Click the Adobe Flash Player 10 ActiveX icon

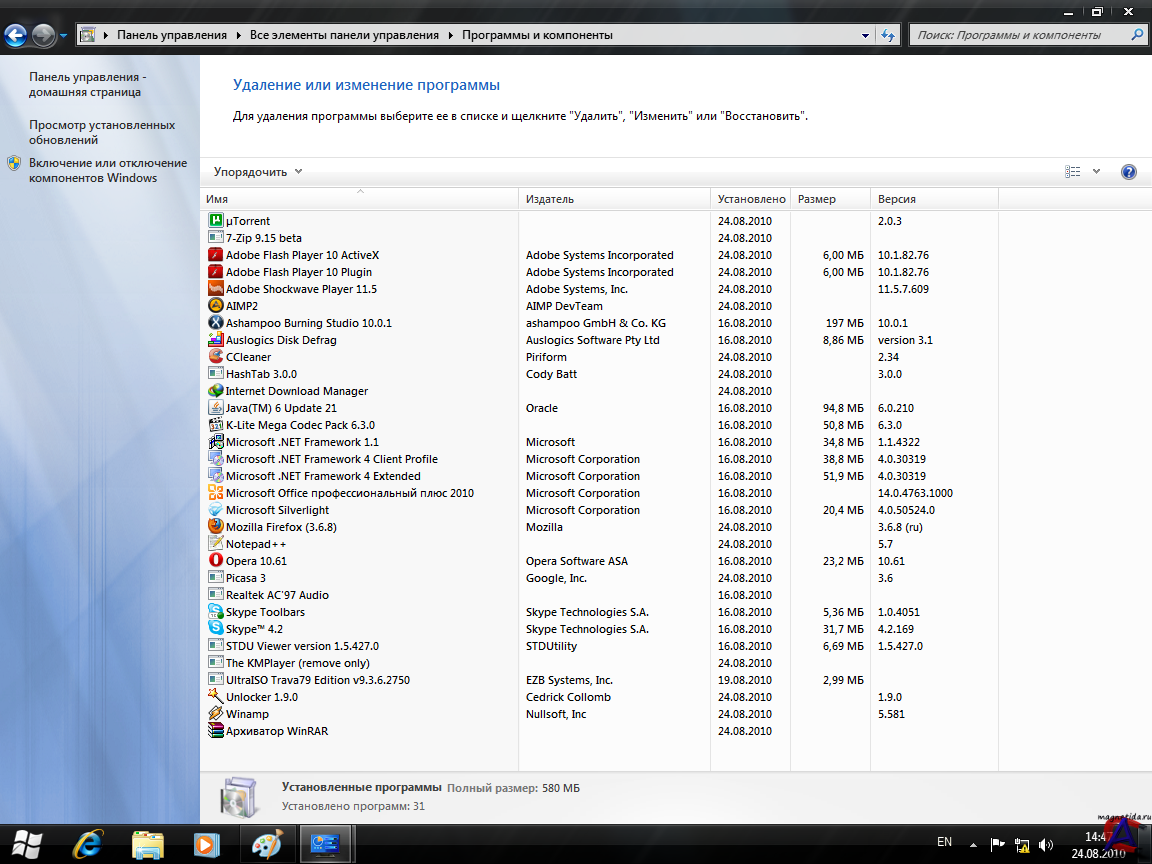point(215,255)
